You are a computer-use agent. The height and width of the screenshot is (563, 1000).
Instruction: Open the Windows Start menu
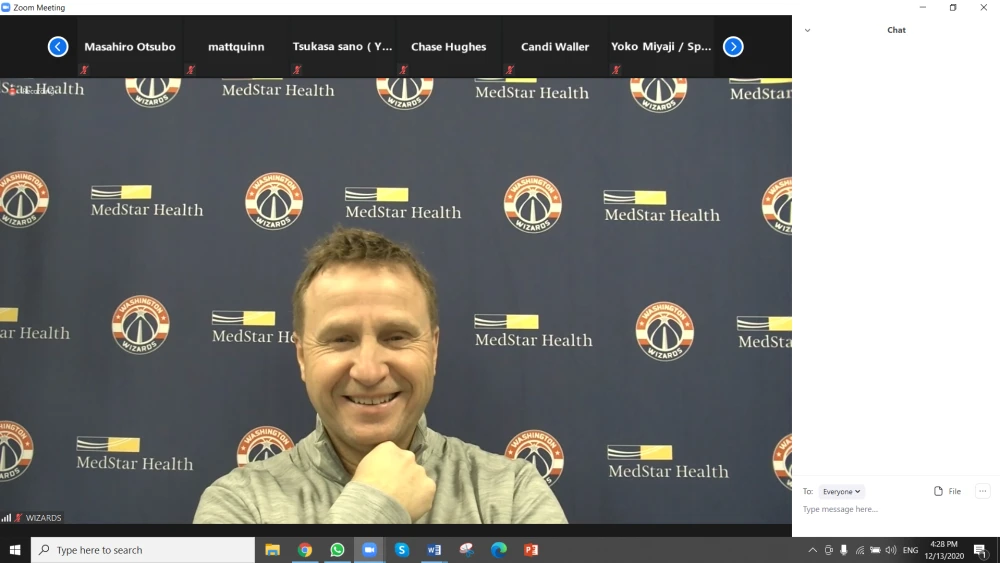15,550
